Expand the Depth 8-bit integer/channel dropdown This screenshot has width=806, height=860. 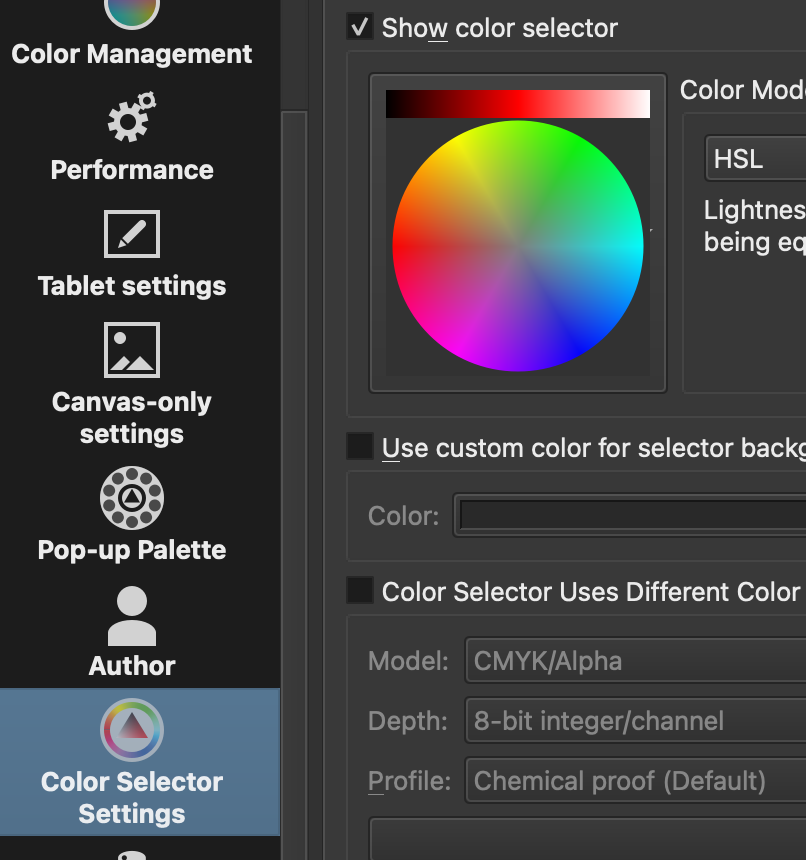pos(635,721)
